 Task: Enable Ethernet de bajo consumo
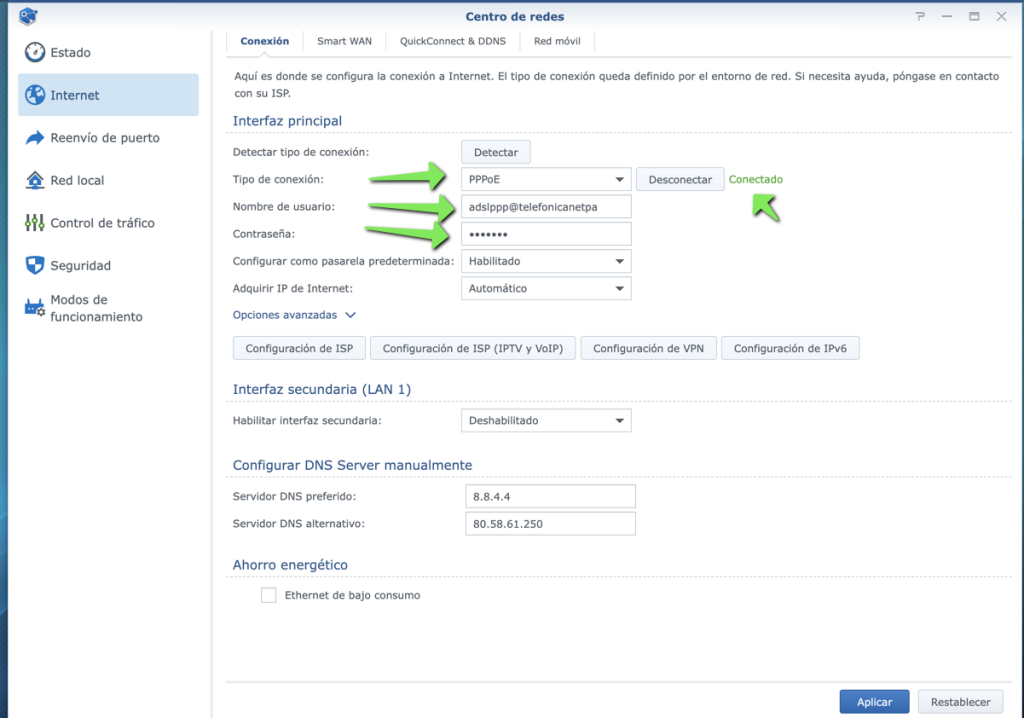[268, 594]
